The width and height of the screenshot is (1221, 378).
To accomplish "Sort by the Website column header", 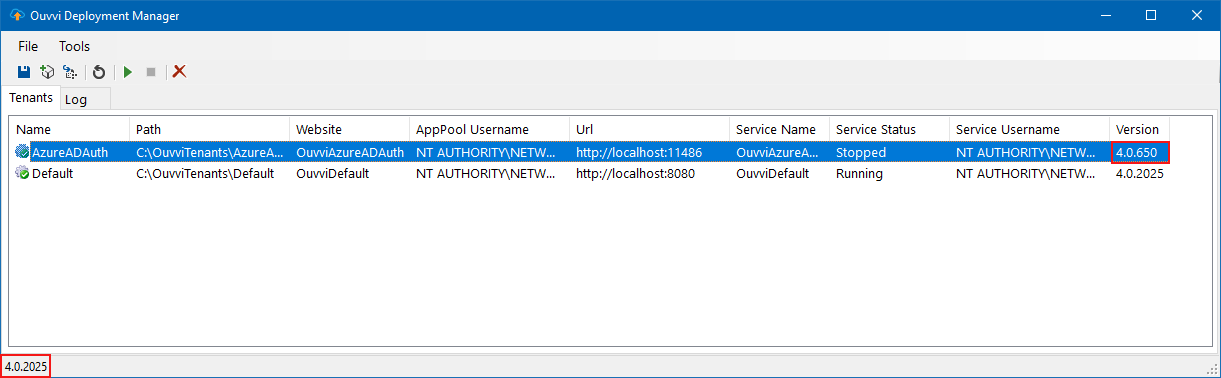I will (350, 130).
